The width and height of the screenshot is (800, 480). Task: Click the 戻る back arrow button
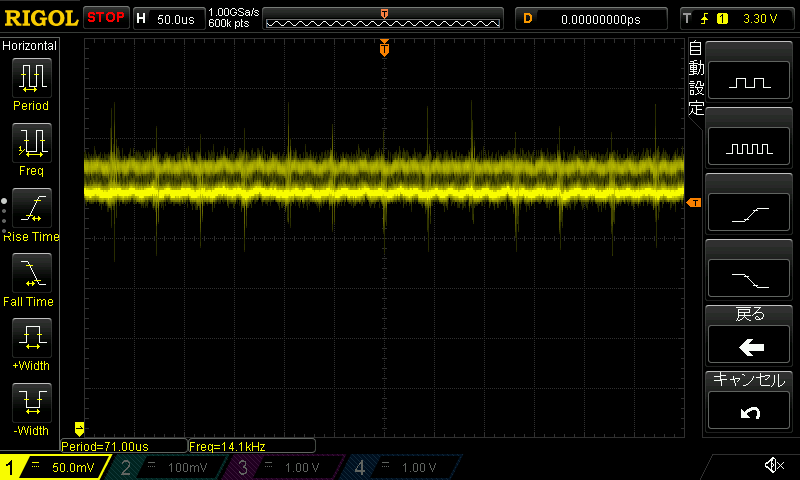click(749, 345)
